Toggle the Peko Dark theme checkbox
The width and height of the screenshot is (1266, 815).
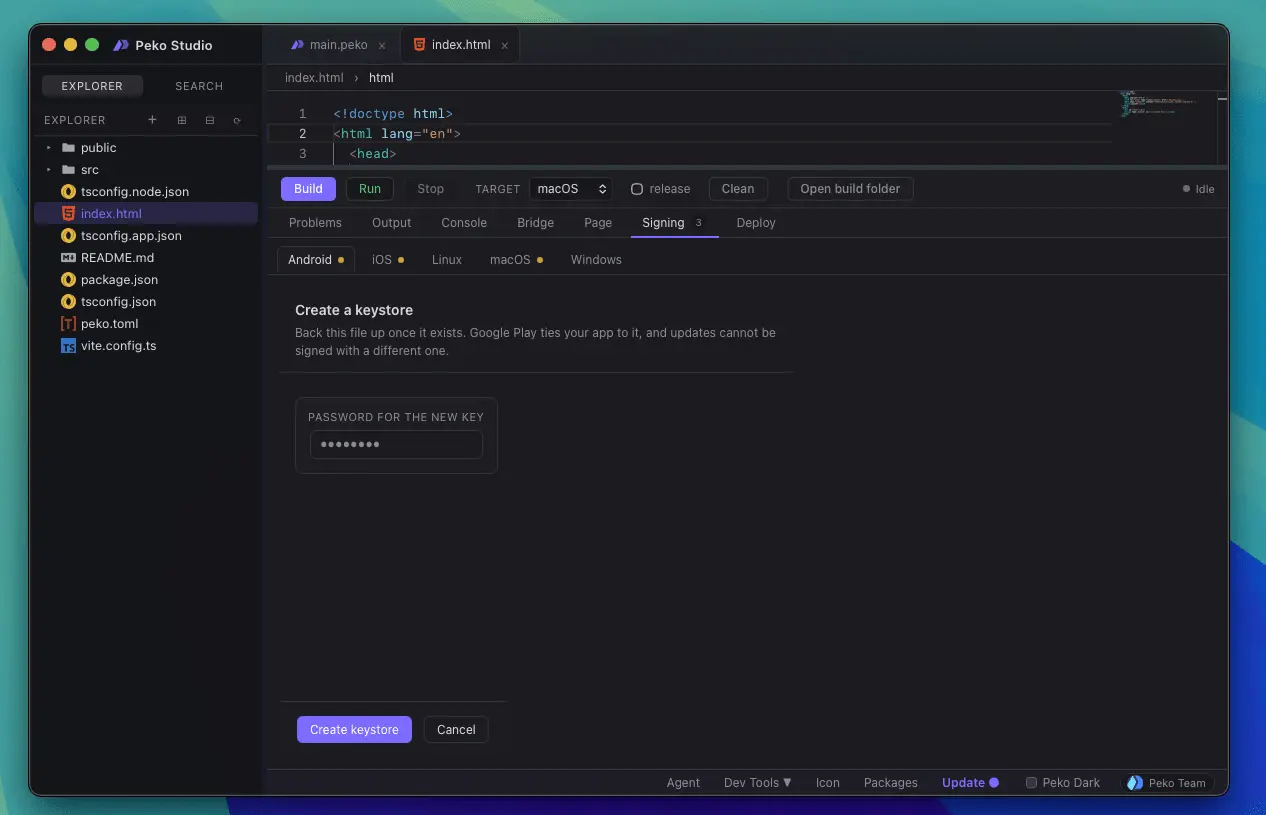point(1031,783)
